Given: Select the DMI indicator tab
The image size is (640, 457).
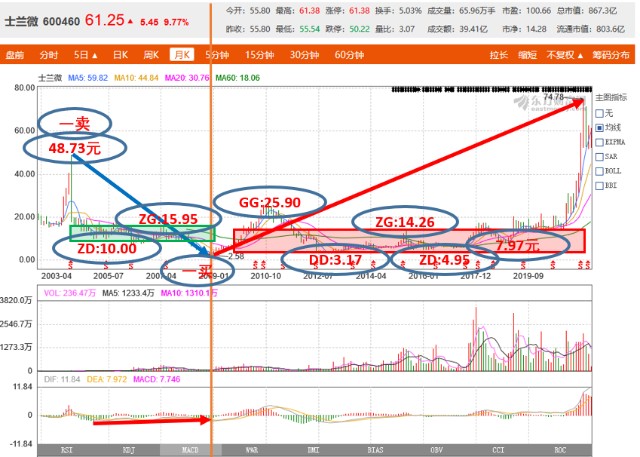Looking at the screenshot, I should [313, 450].
